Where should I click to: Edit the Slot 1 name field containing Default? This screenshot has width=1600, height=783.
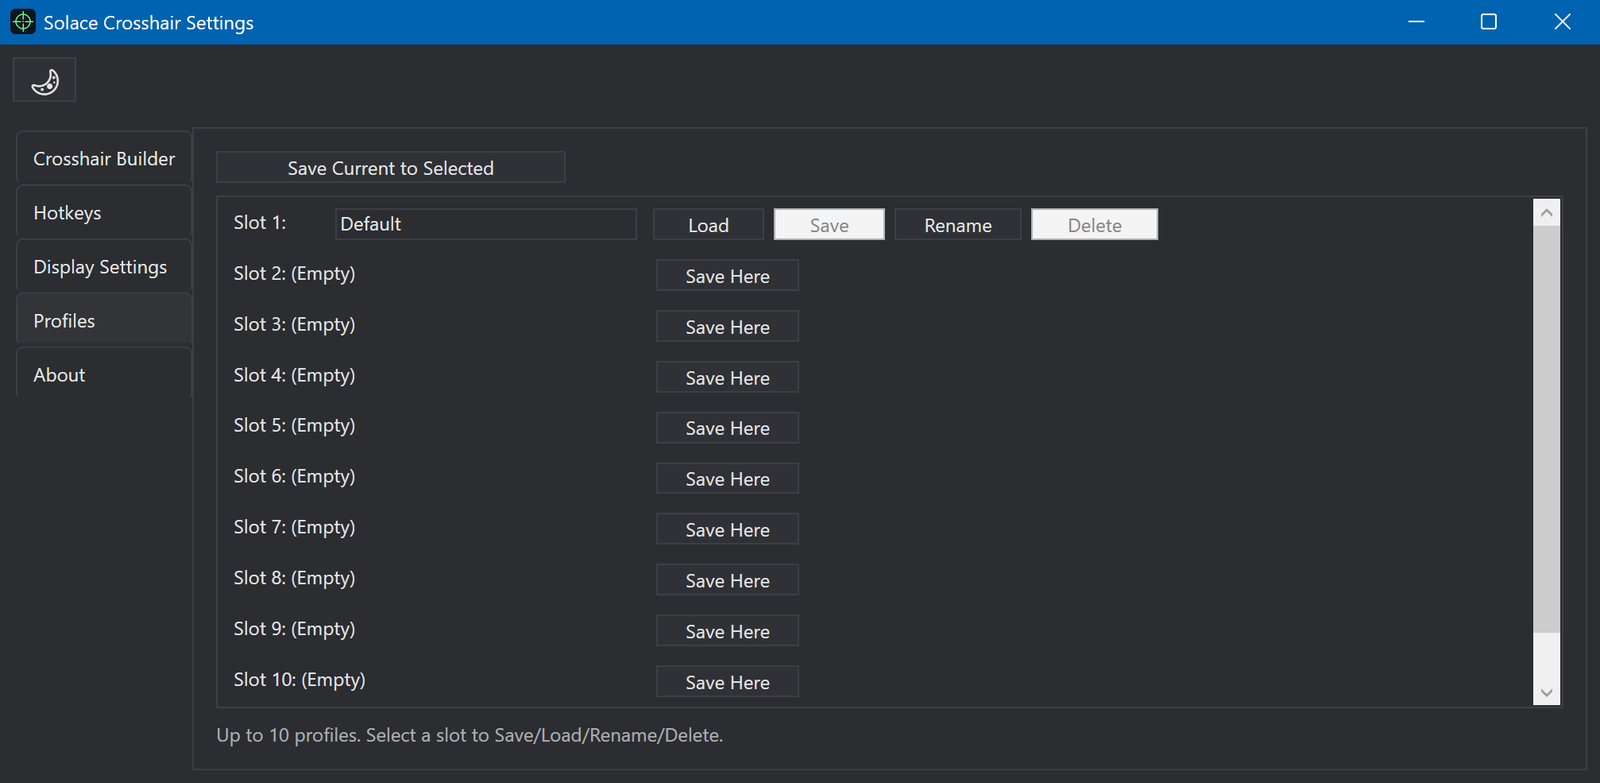(x=486, y=224)
